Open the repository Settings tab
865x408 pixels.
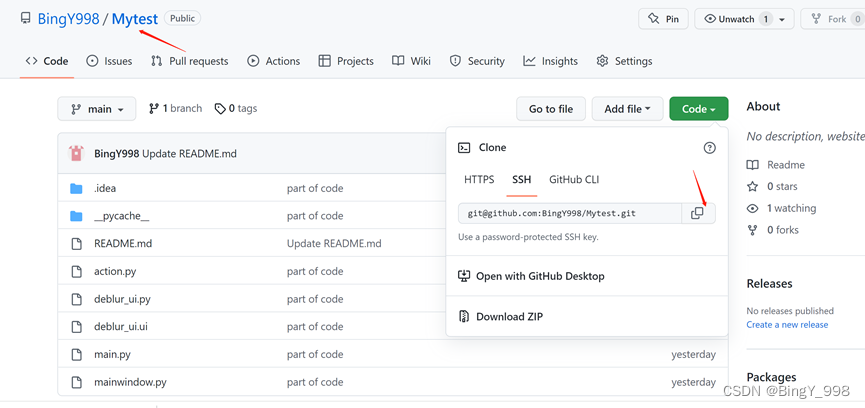624,61
